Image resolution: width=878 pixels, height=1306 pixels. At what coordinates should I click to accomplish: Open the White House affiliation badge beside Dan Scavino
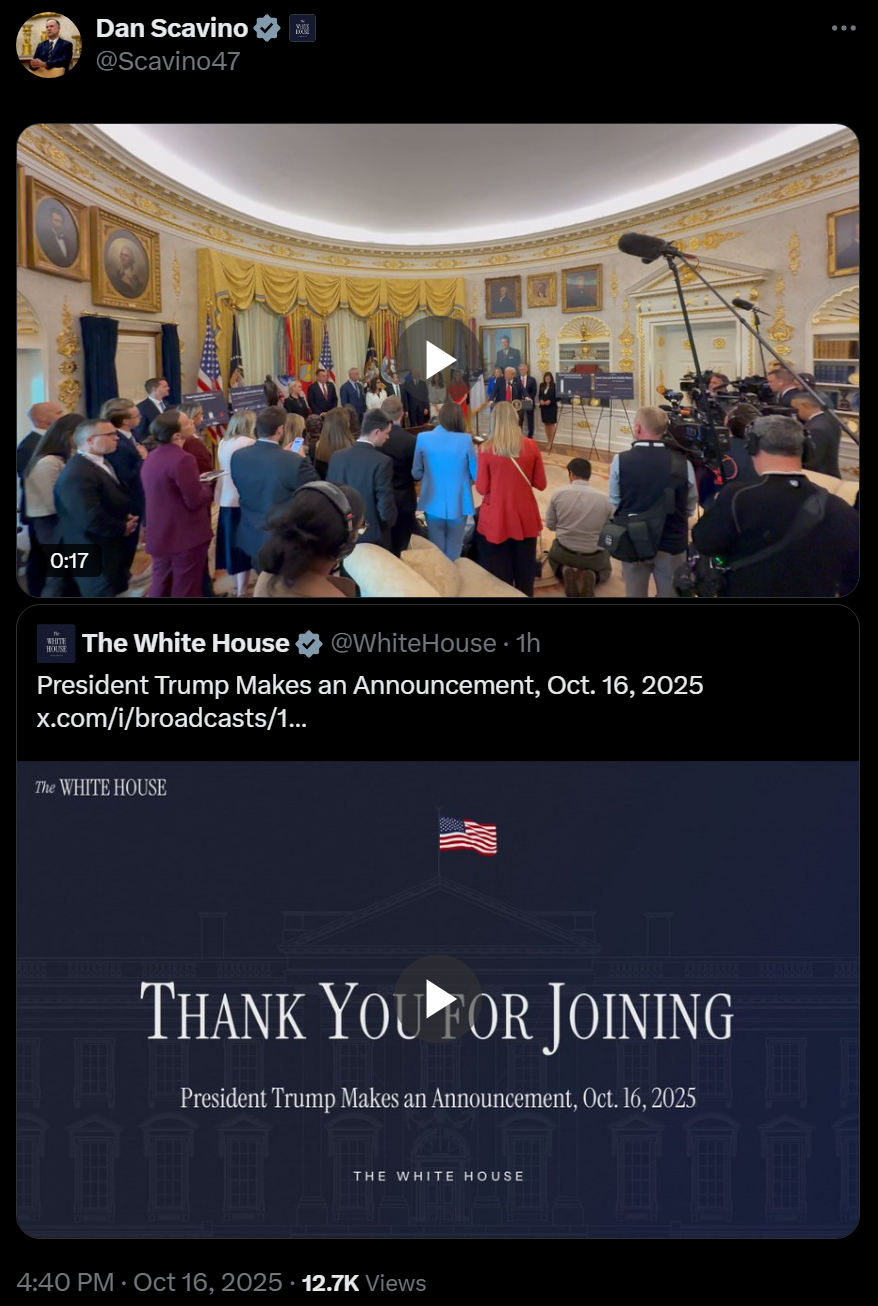pyautogui.click(x=302, y=29)
